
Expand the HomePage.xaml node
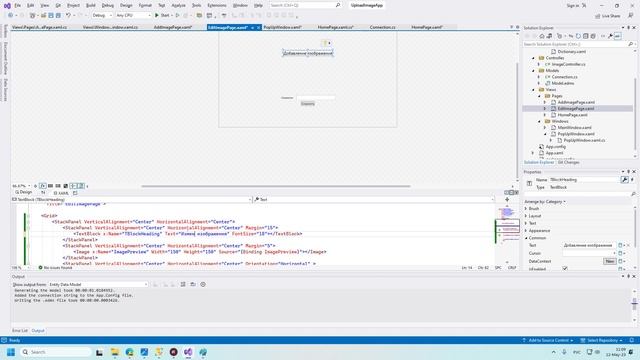click(545, 115)
